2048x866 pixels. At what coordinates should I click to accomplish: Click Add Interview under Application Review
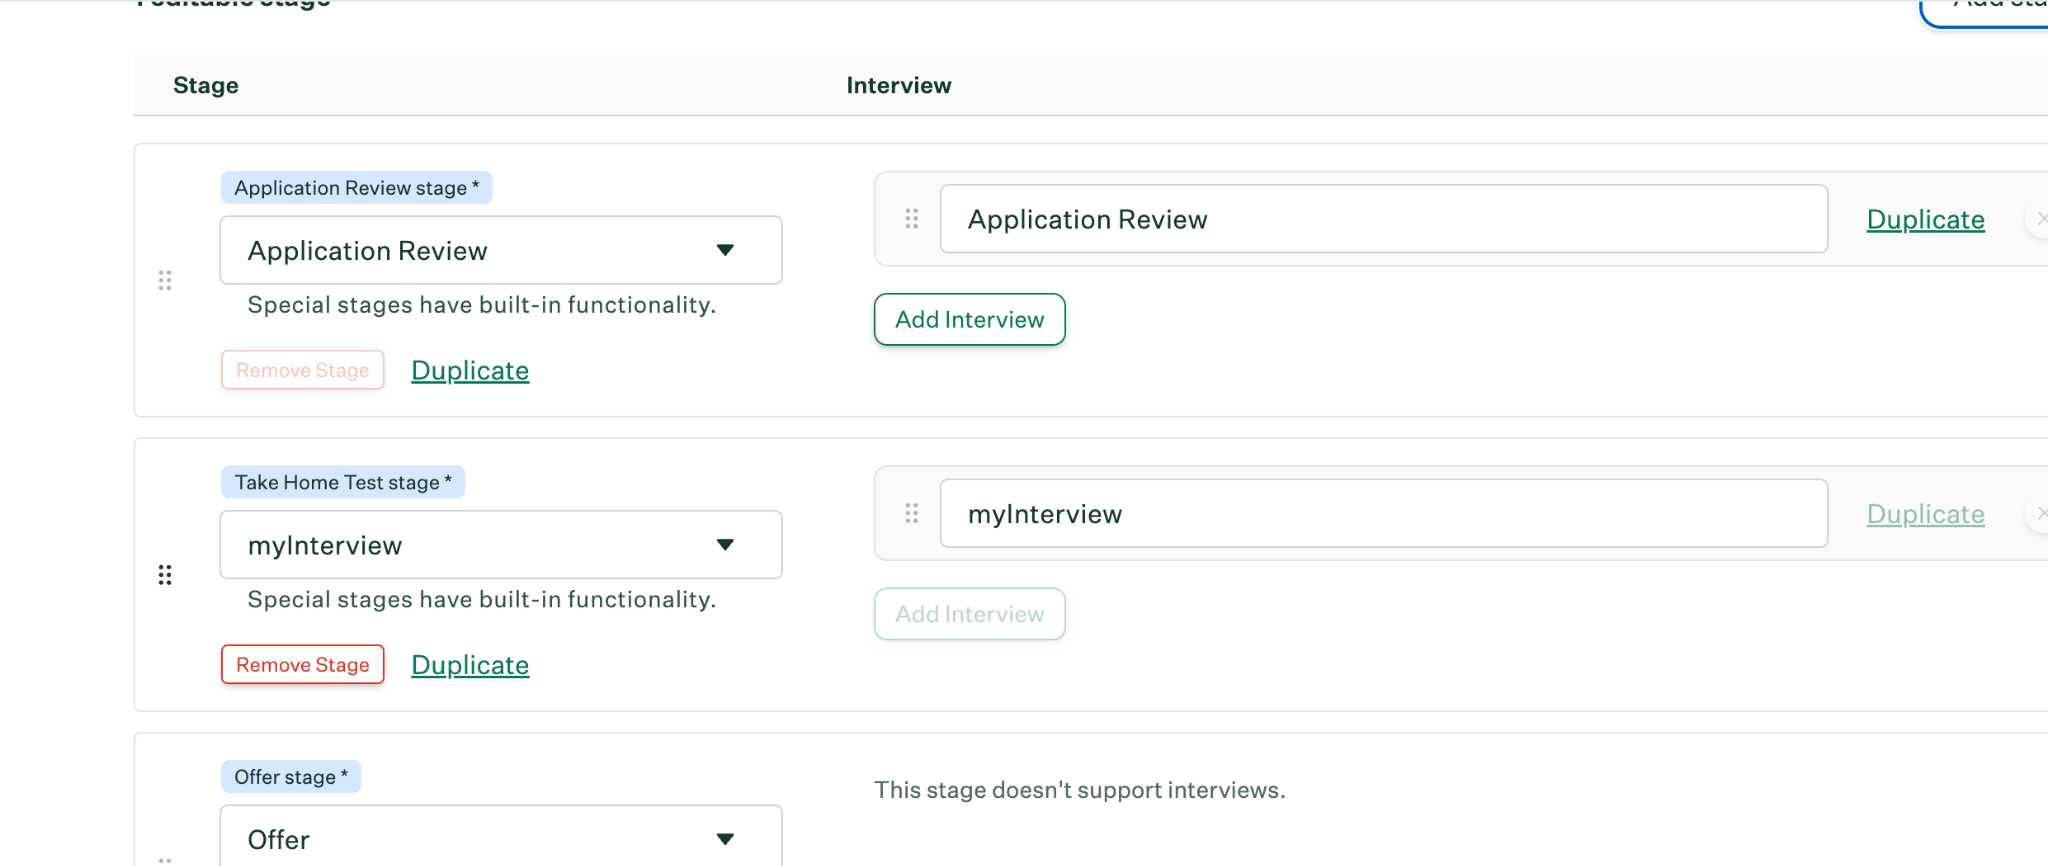tap(970, 319)
